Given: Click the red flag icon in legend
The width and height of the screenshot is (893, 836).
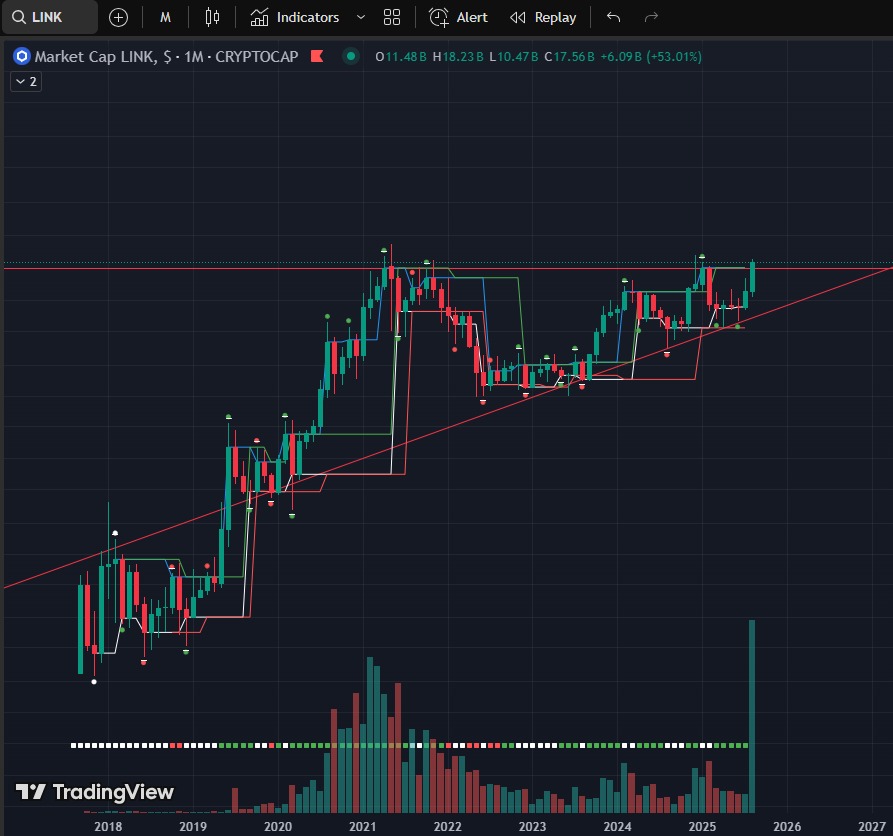Looking at the screenshot, I should point(317,56).
